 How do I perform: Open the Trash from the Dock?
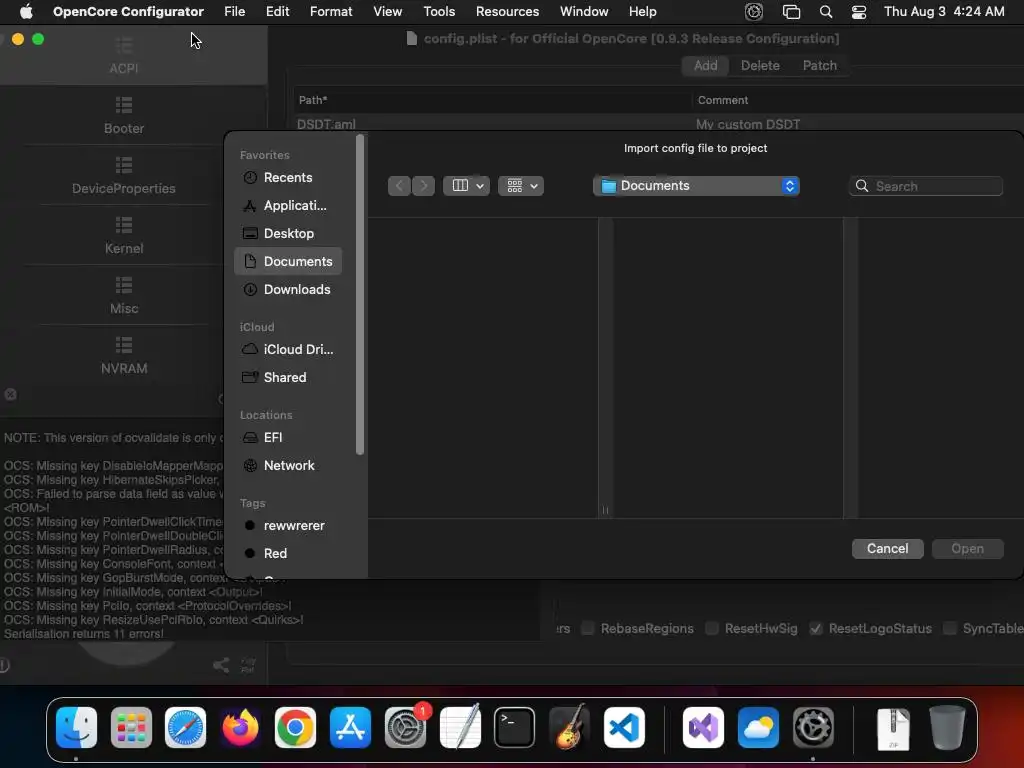[x=947, y=728]
